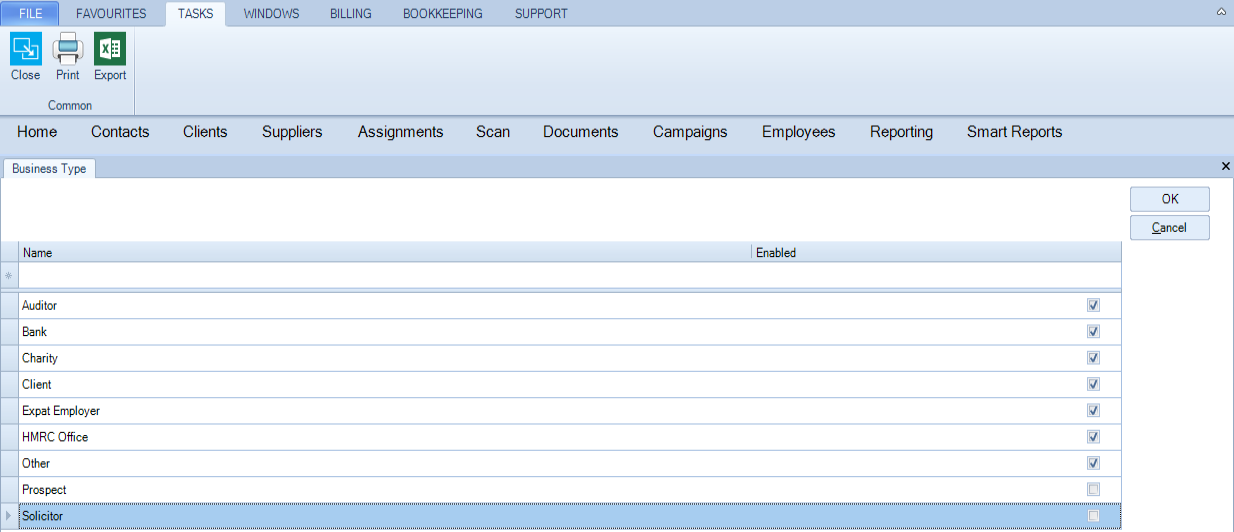Screen dimensions: 1234x532
Task: Select the Auditor row name
Action: pyautogui.click(x=40, y=306)
